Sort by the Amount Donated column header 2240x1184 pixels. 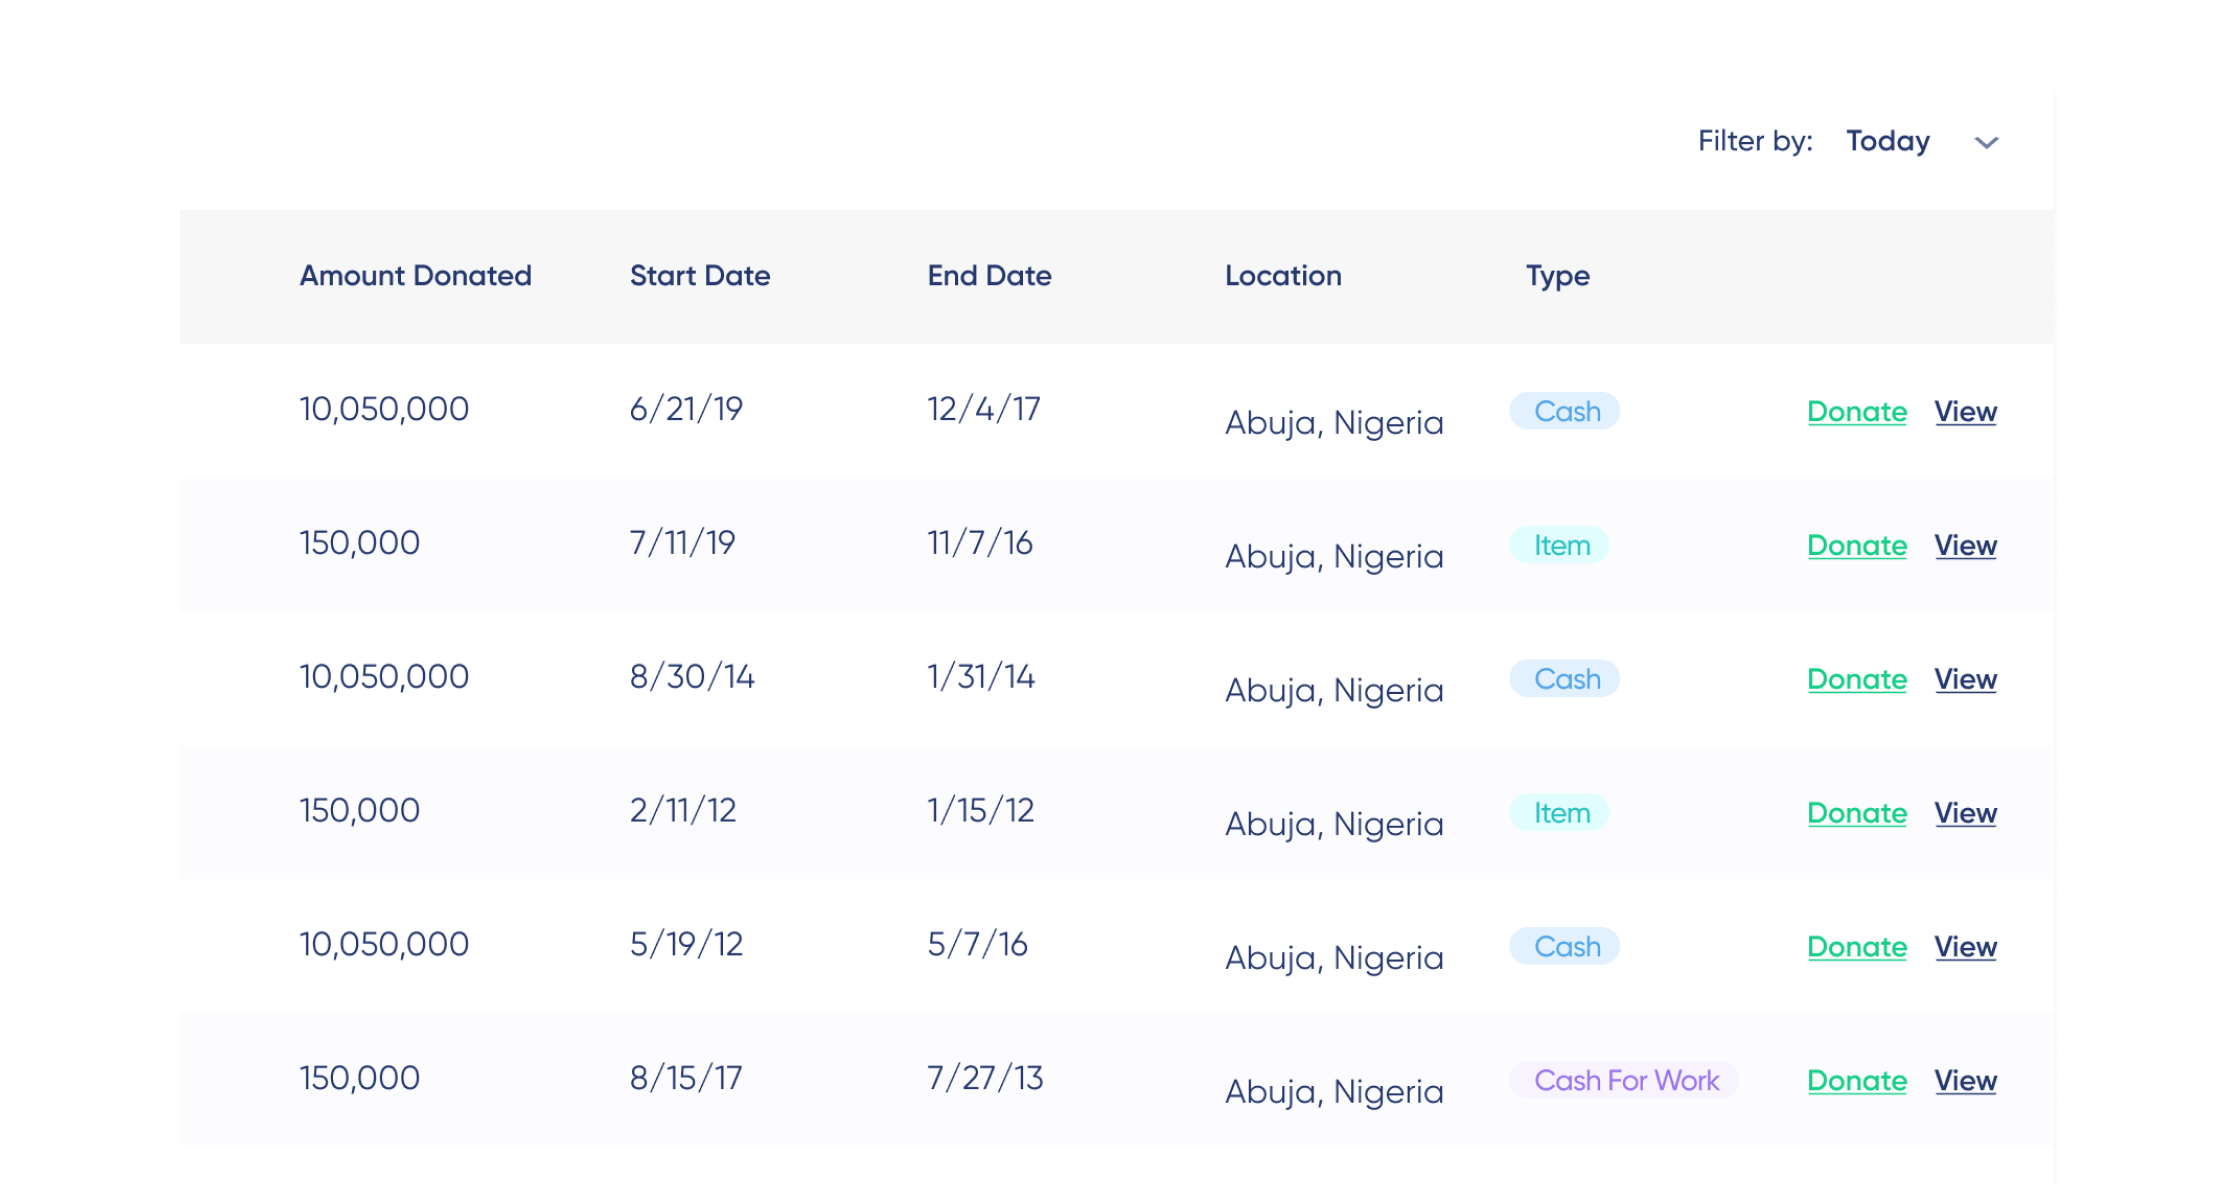pyautogui.click(x=415, y=276)
